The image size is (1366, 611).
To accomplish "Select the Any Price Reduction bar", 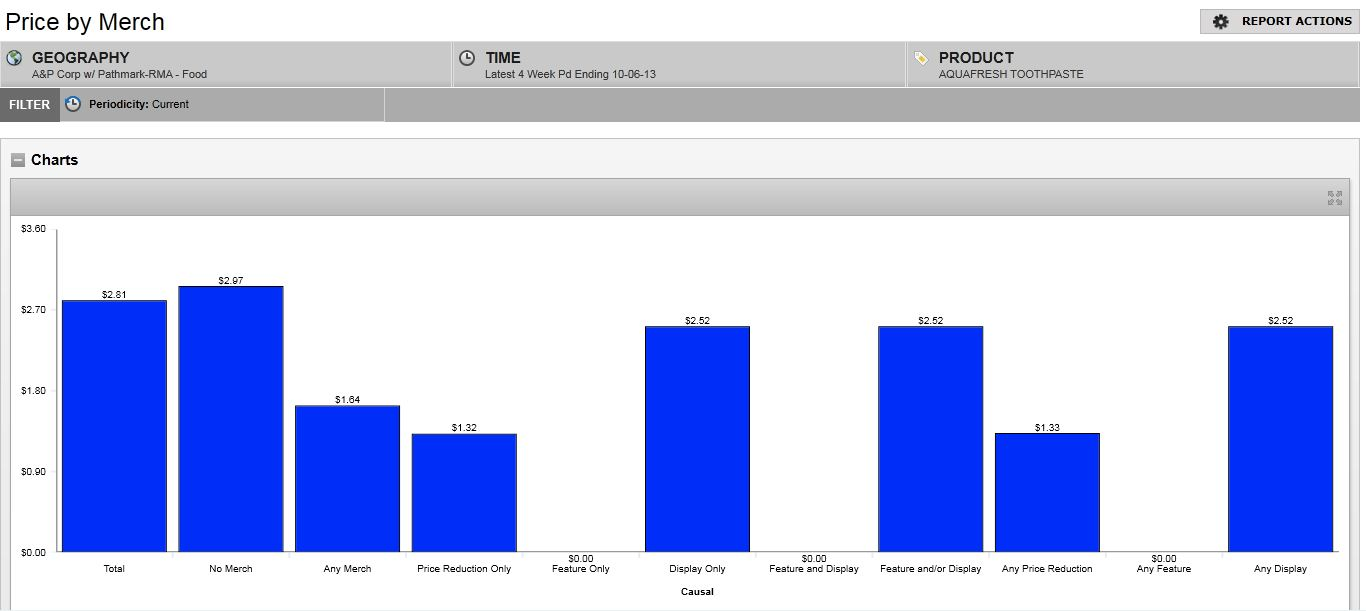I will click(x=1047, y=492).
